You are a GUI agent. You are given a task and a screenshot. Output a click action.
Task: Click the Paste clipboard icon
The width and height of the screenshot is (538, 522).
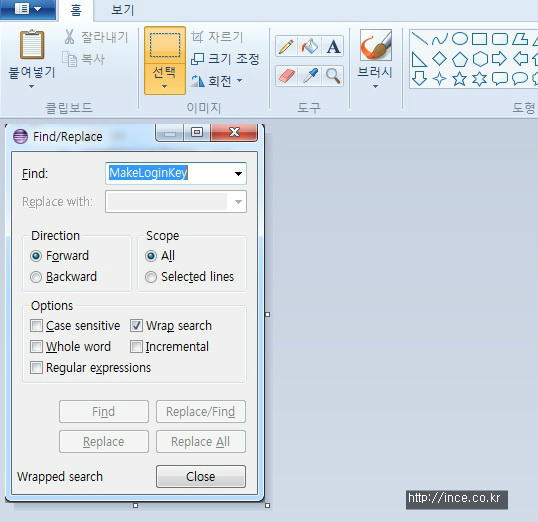click(x=32, y=45)
